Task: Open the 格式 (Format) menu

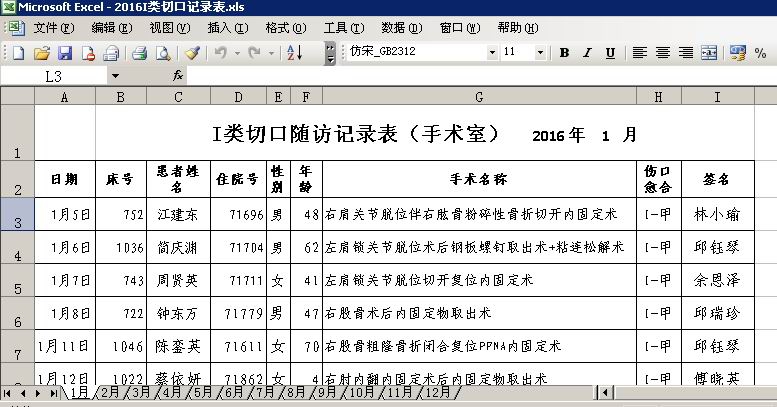Action: [277, 27]
